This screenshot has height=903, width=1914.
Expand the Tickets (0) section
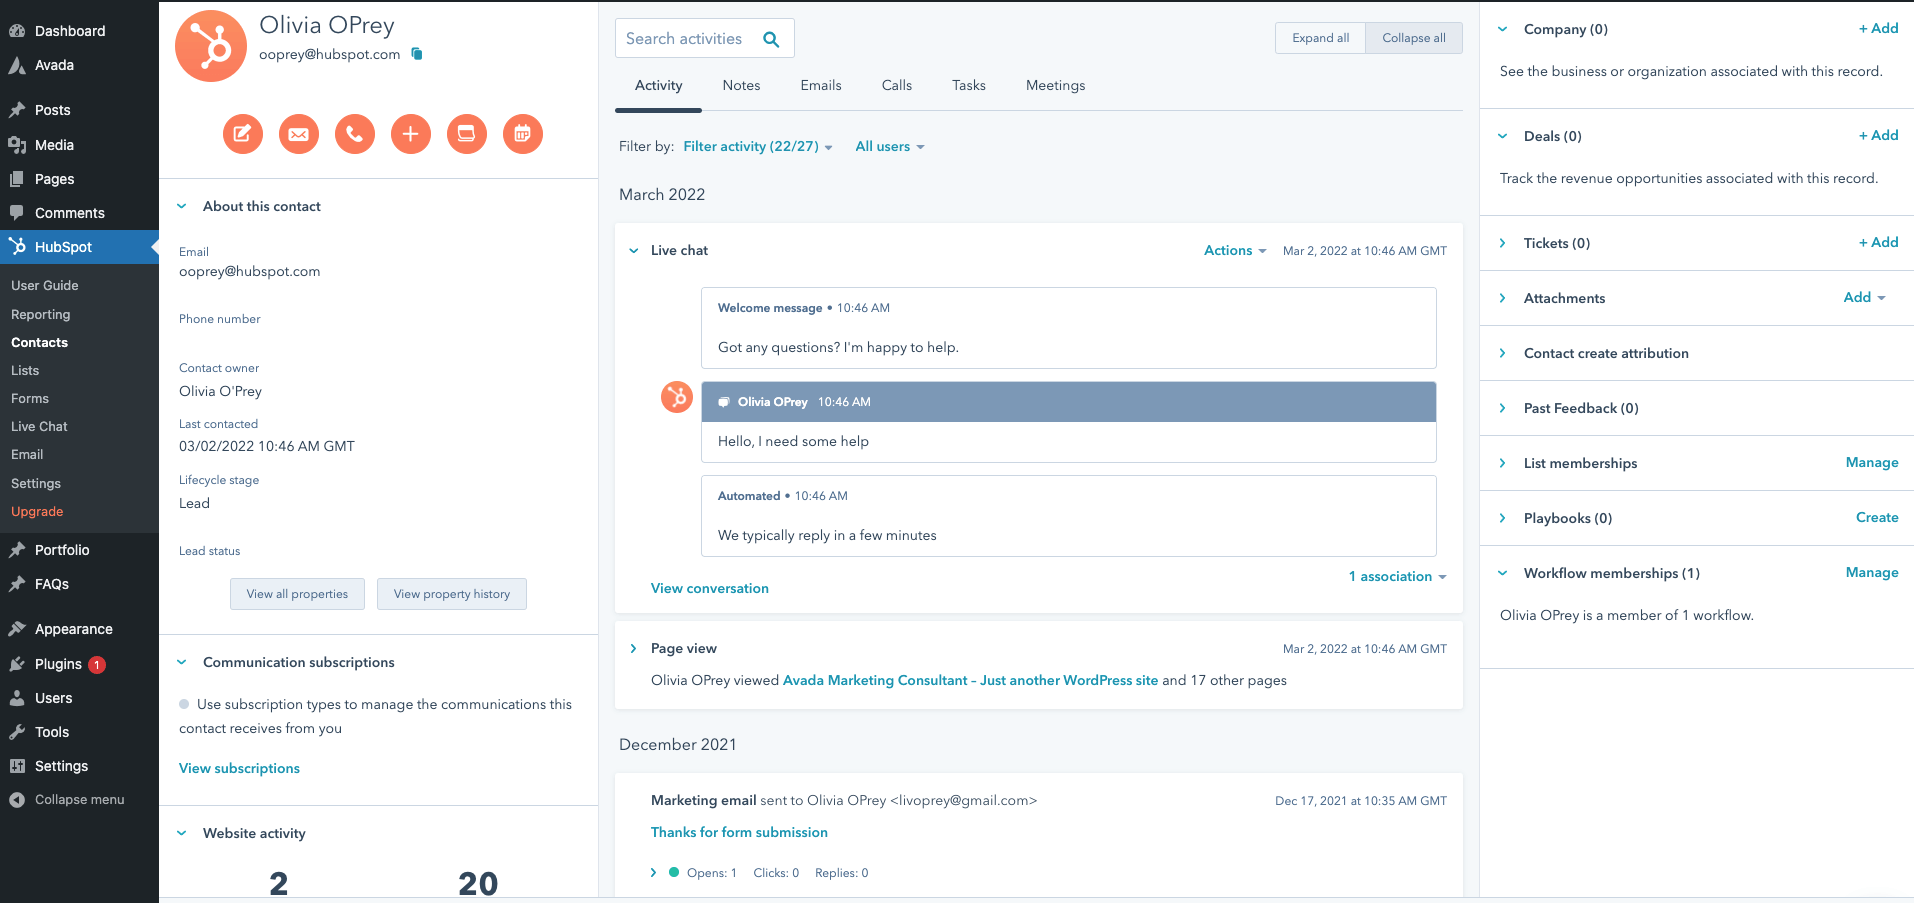tap(1503, 243)
